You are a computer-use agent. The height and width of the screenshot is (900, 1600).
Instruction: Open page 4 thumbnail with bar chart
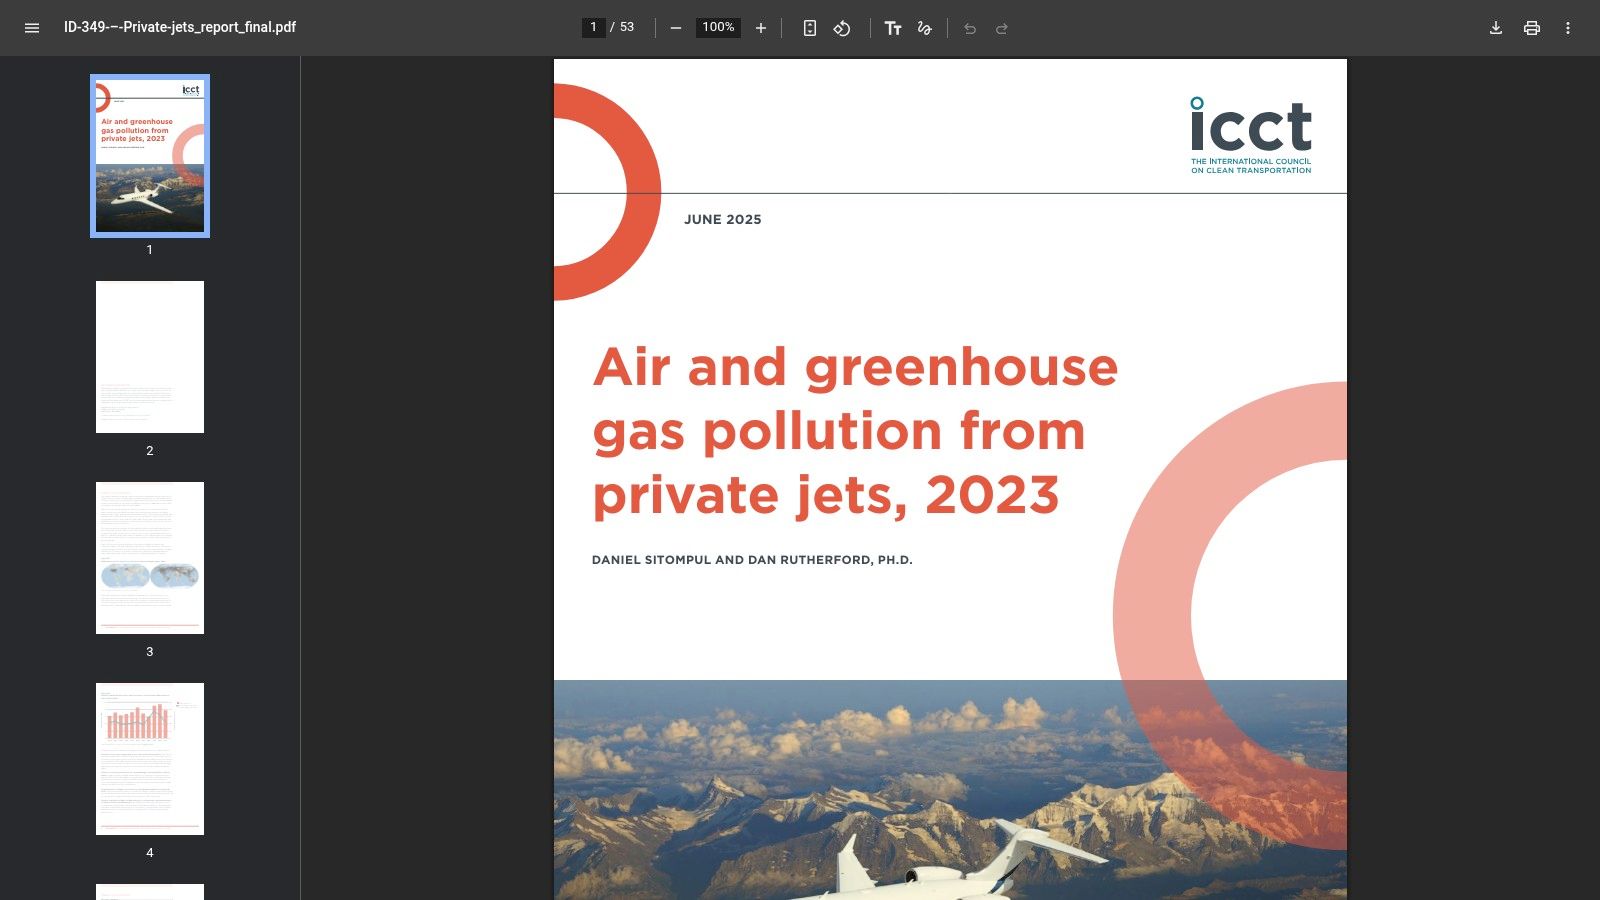[x=150, y=759]
